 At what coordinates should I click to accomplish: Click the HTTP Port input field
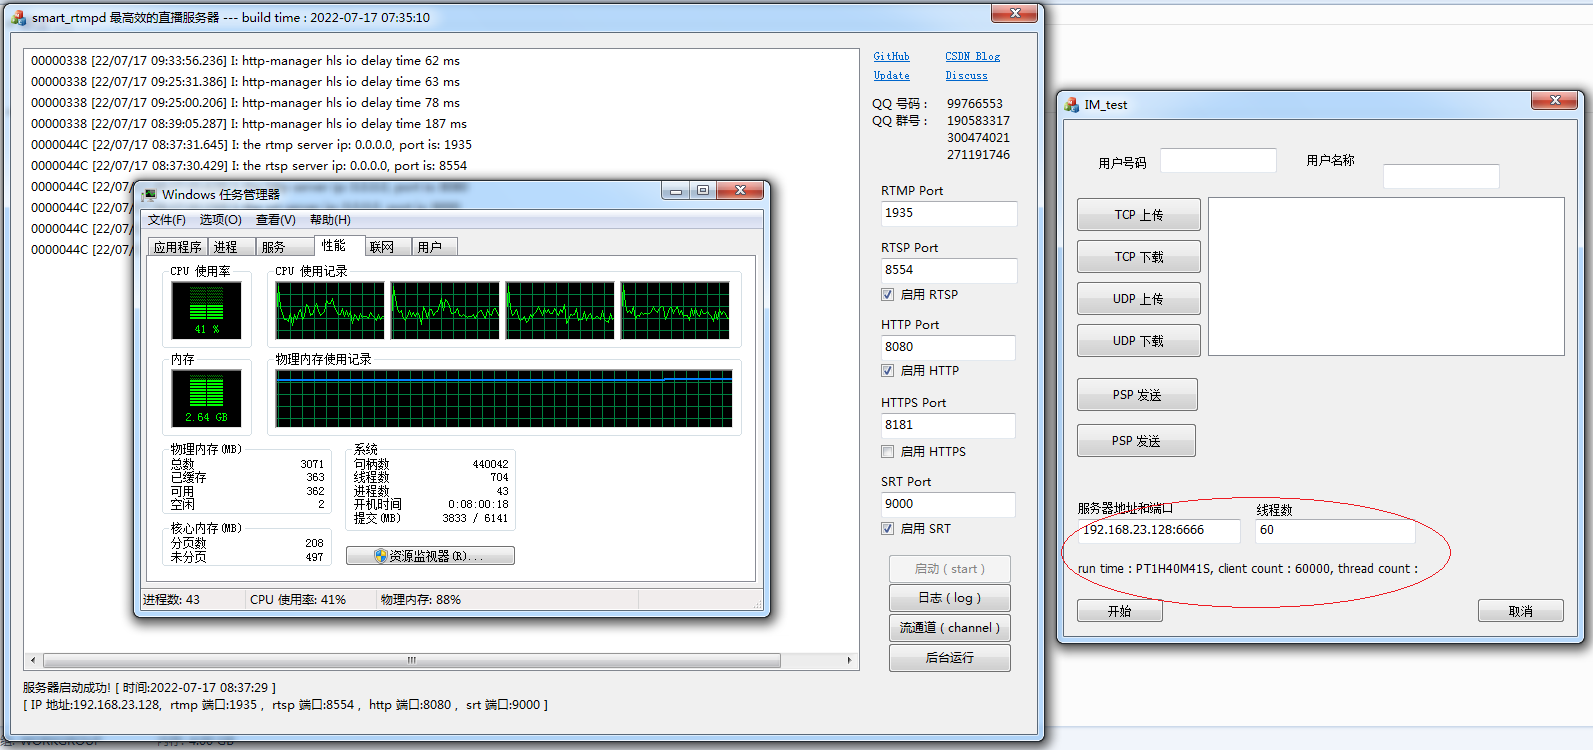(x=947, y=348)
